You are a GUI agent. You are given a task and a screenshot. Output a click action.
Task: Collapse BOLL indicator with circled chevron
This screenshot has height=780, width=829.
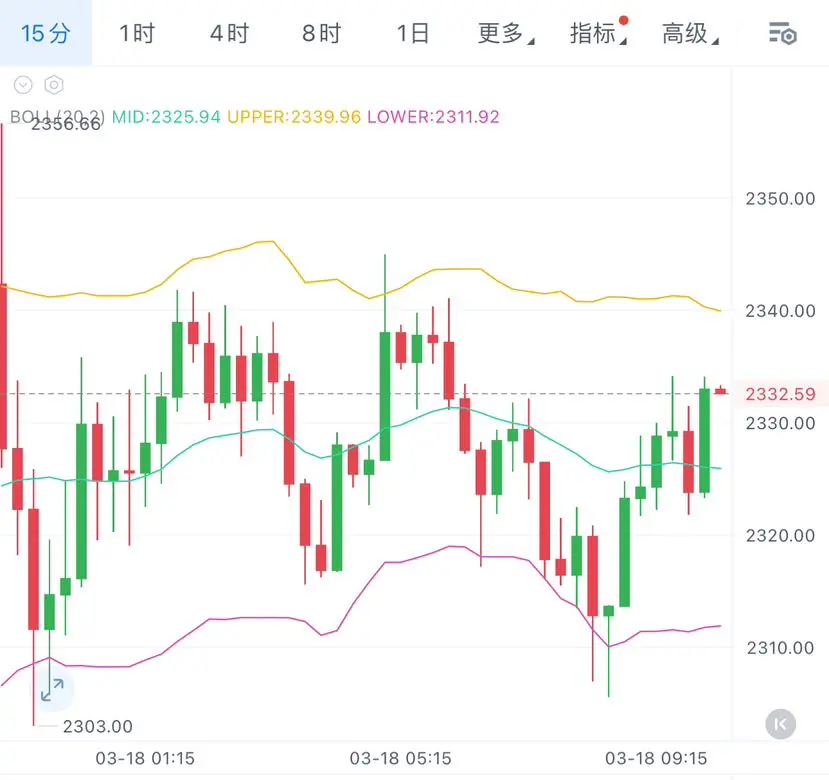click(24, 86)
